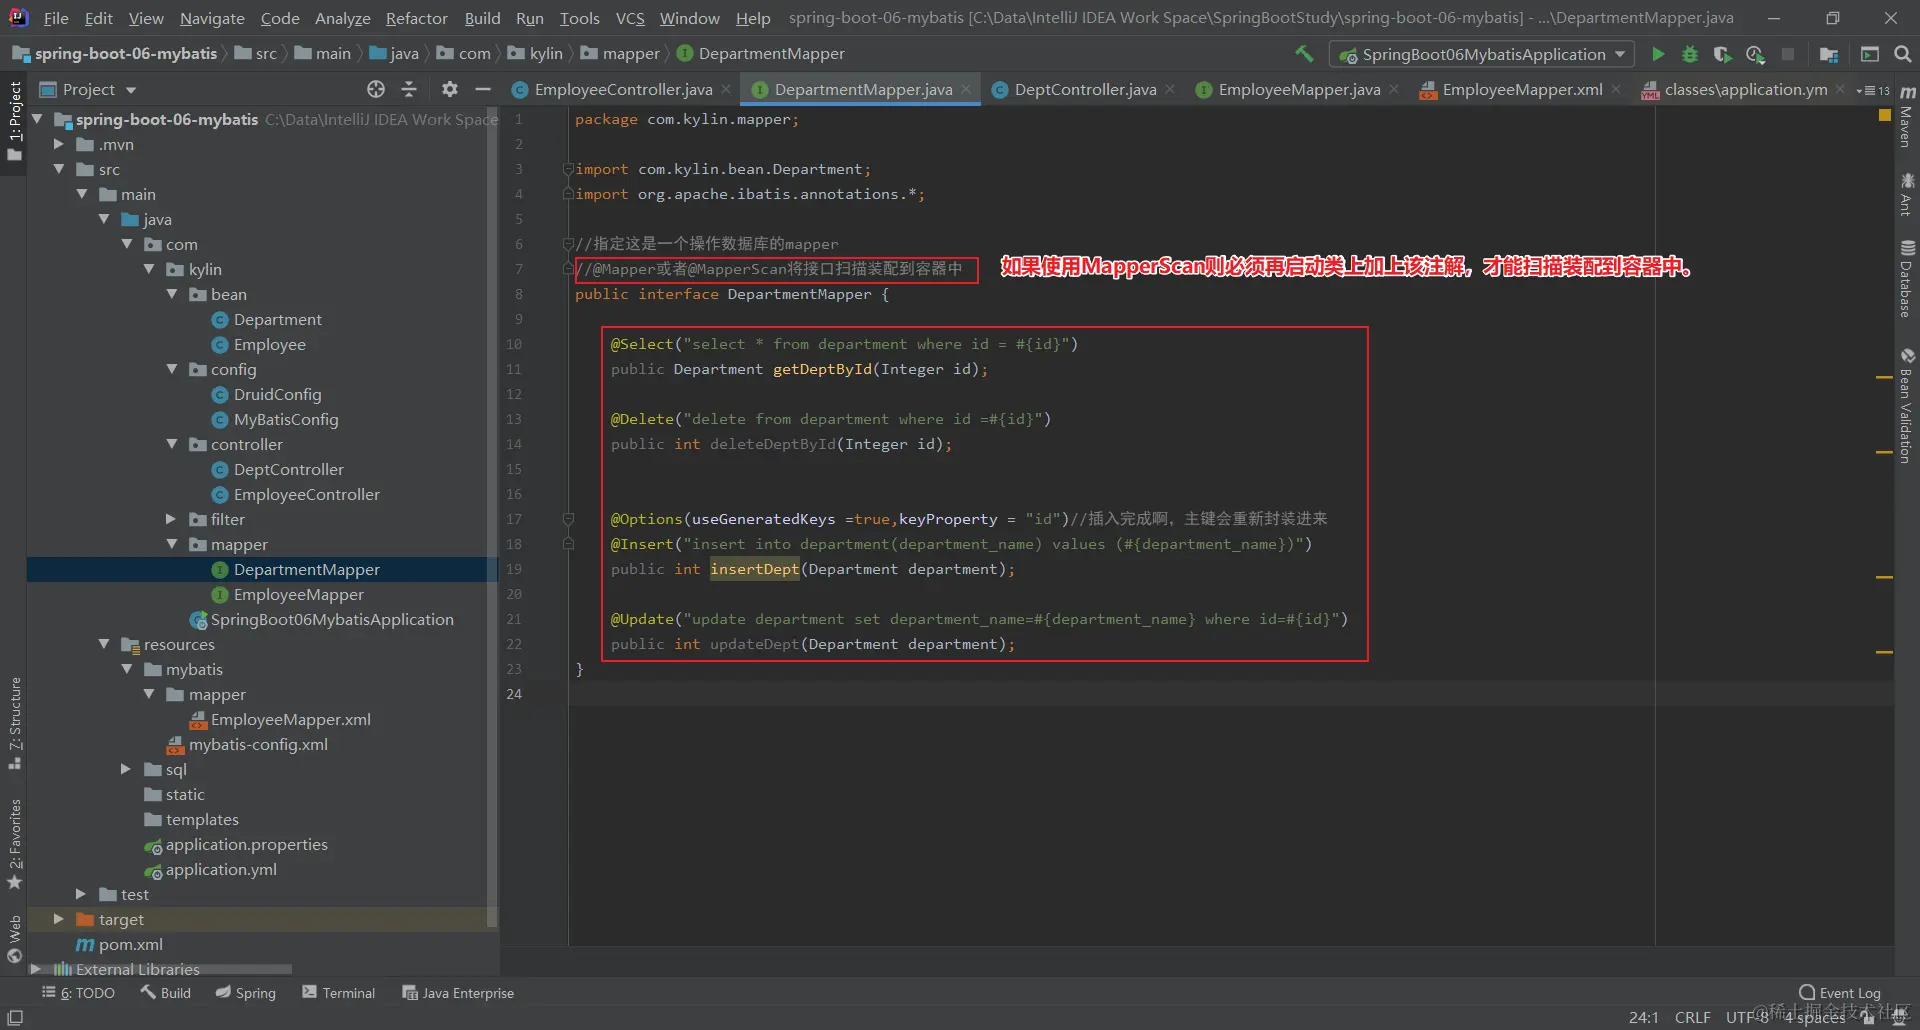Open the Build tool window tab
1920x1030 pixels.
coord(166,993)
